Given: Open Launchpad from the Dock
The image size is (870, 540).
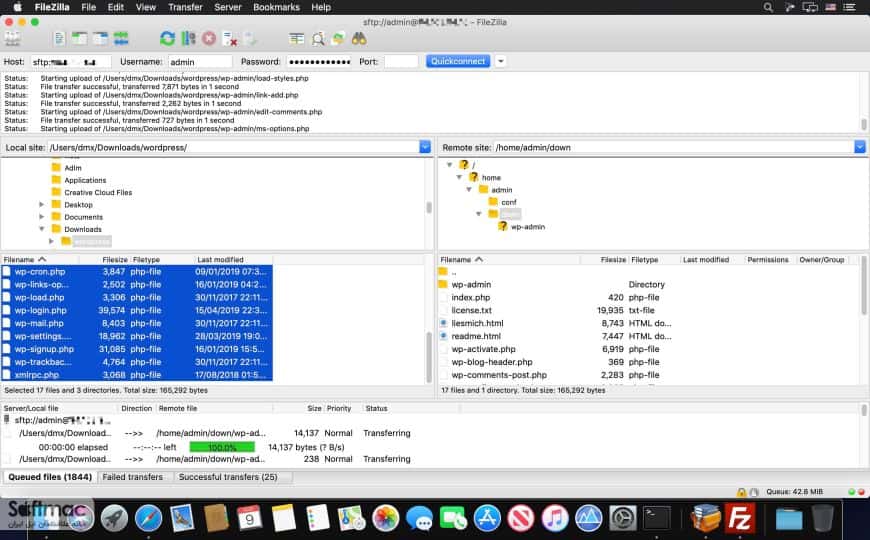Looking at the screenshot, I should 114,518.
